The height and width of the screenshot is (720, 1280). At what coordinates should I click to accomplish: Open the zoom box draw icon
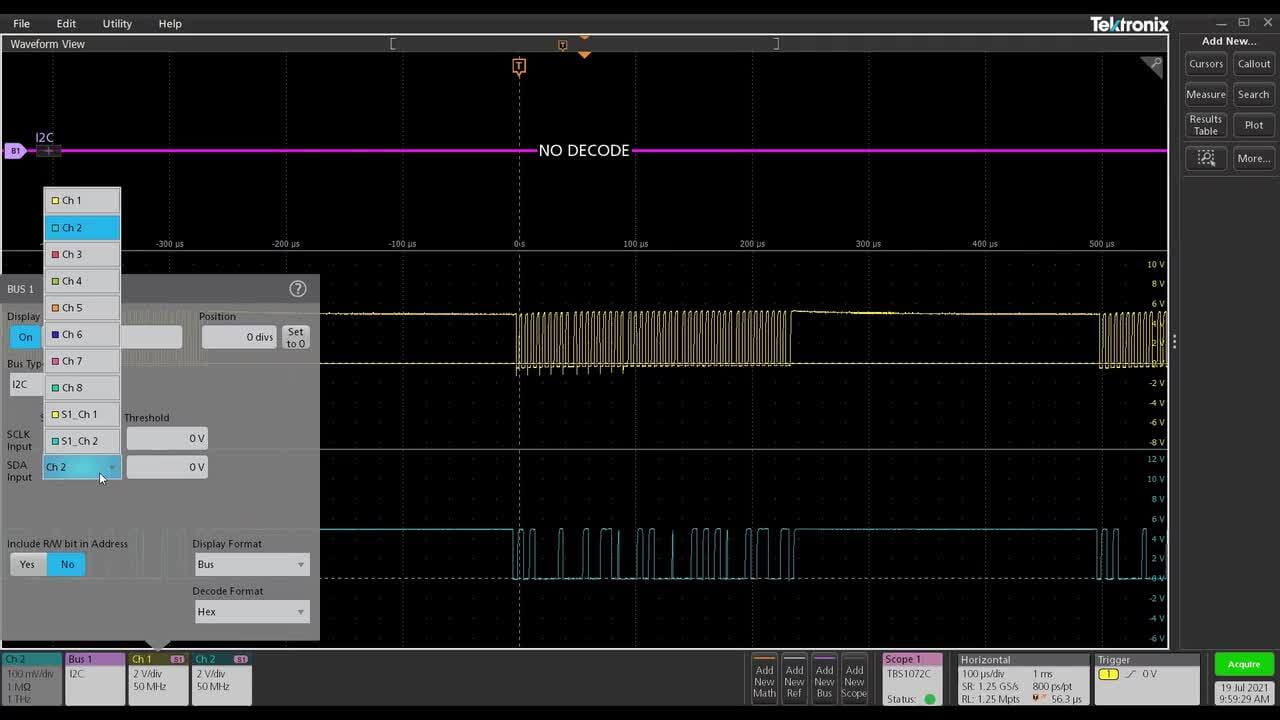click(1206, 158)
